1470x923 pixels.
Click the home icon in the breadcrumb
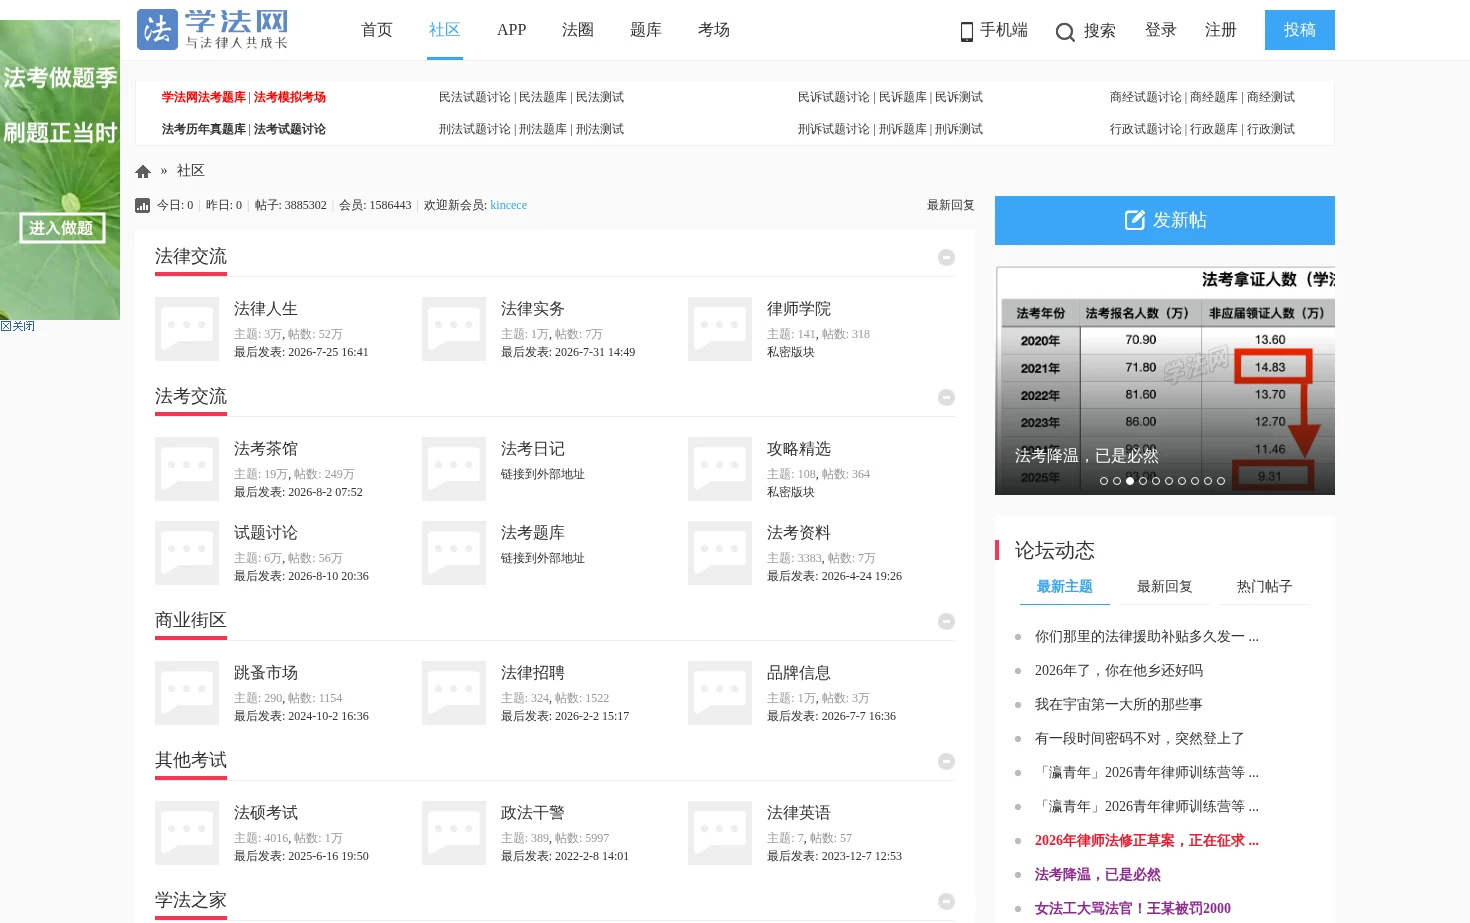143,171
